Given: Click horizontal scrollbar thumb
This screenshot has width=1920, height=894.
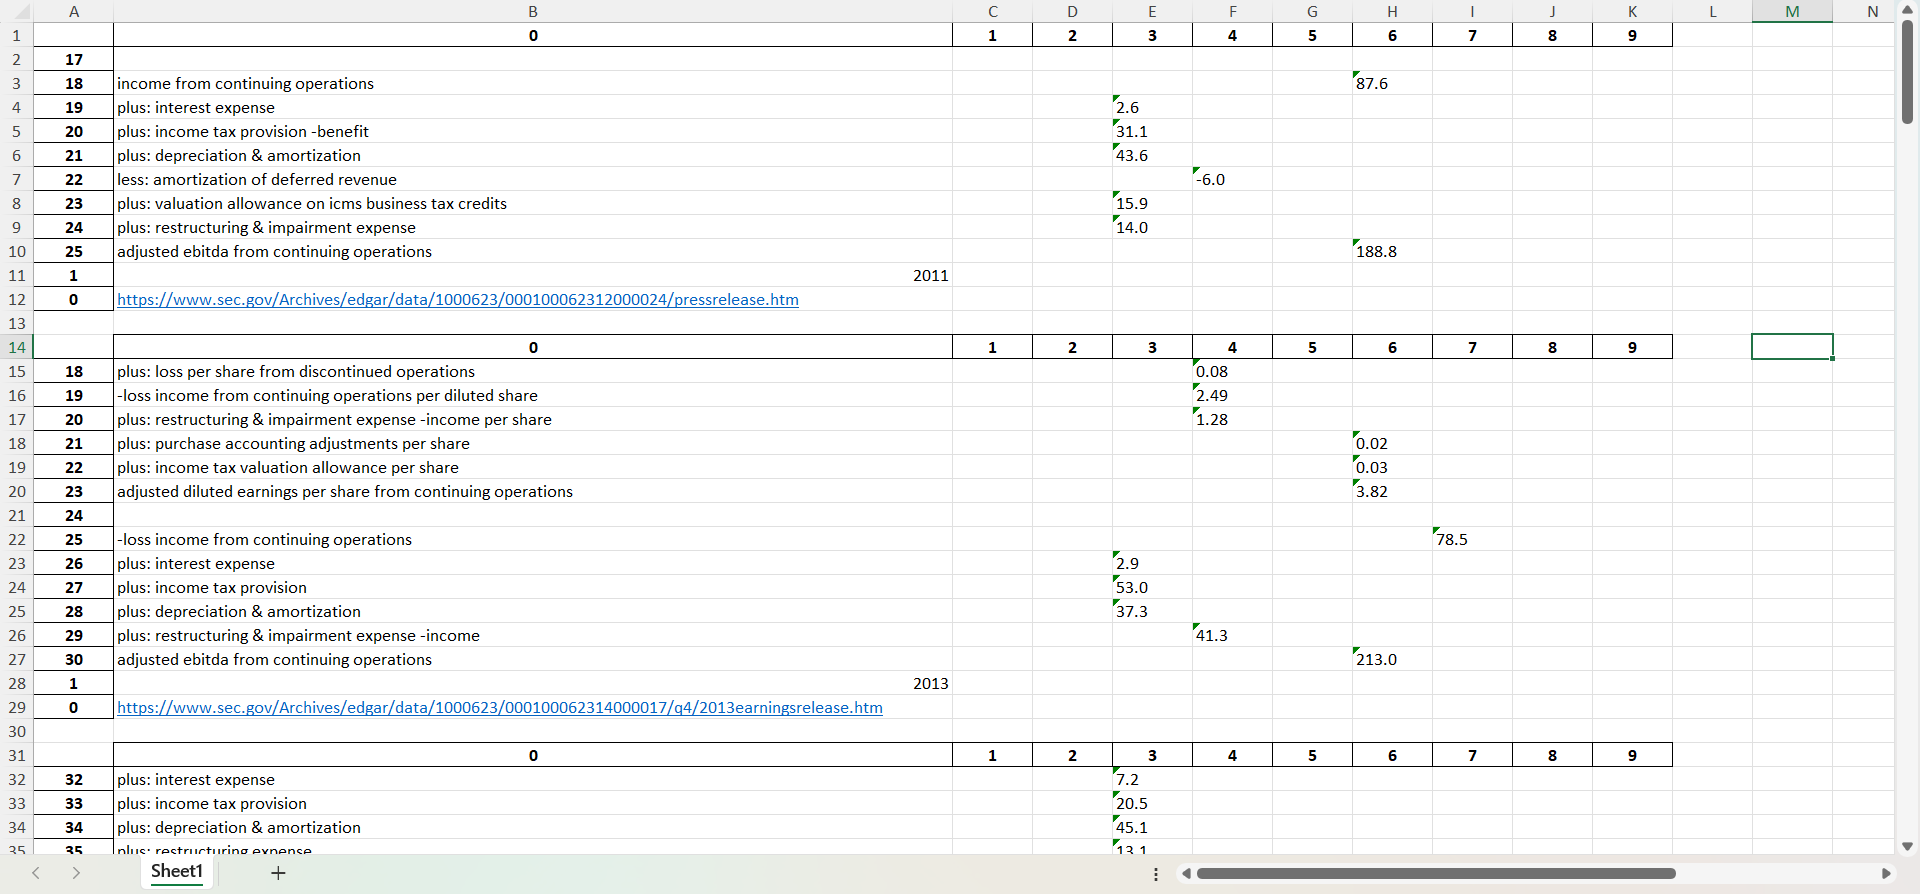Looking at the screenshot, I should 1436,874.
